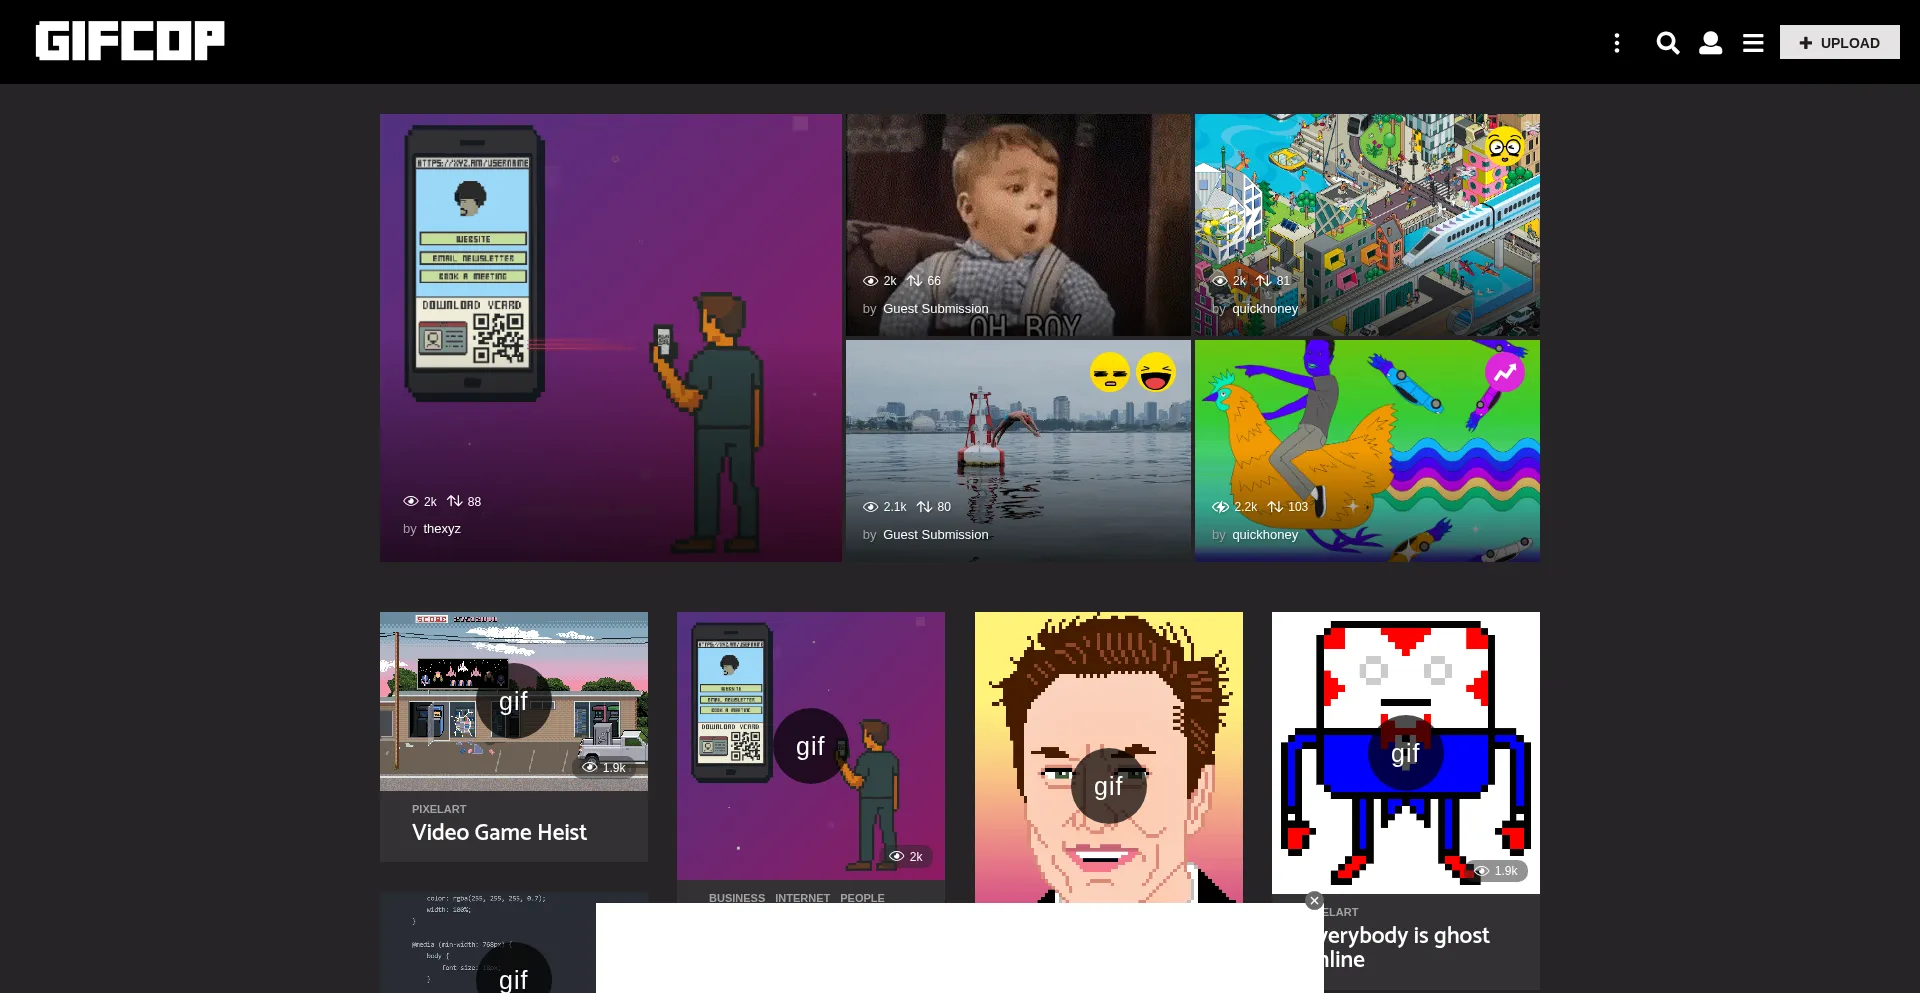Go to GIFCOP home logo
Image resolution: width=1920 pixels, height=993 pixels.
tap(130, 41)
